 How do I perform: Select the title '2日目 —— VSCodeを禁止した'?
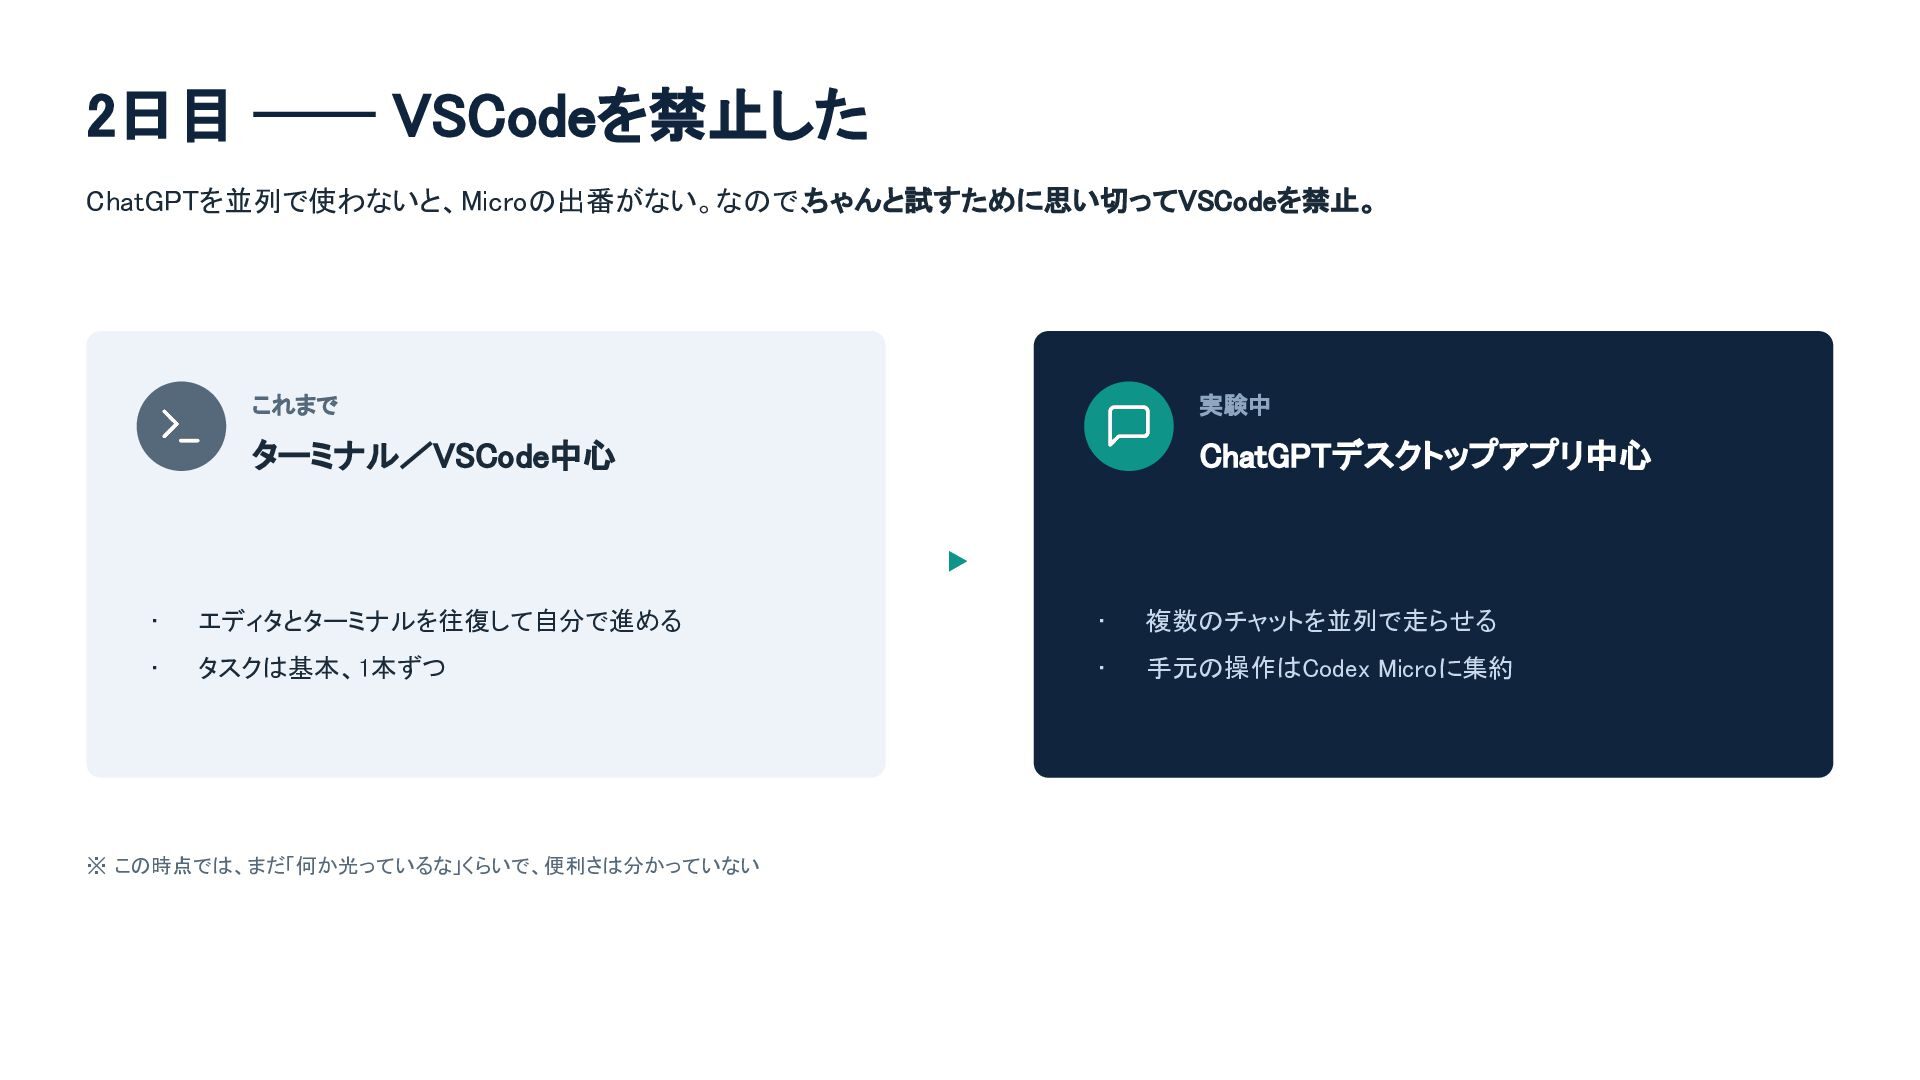(x=477, y=116)
